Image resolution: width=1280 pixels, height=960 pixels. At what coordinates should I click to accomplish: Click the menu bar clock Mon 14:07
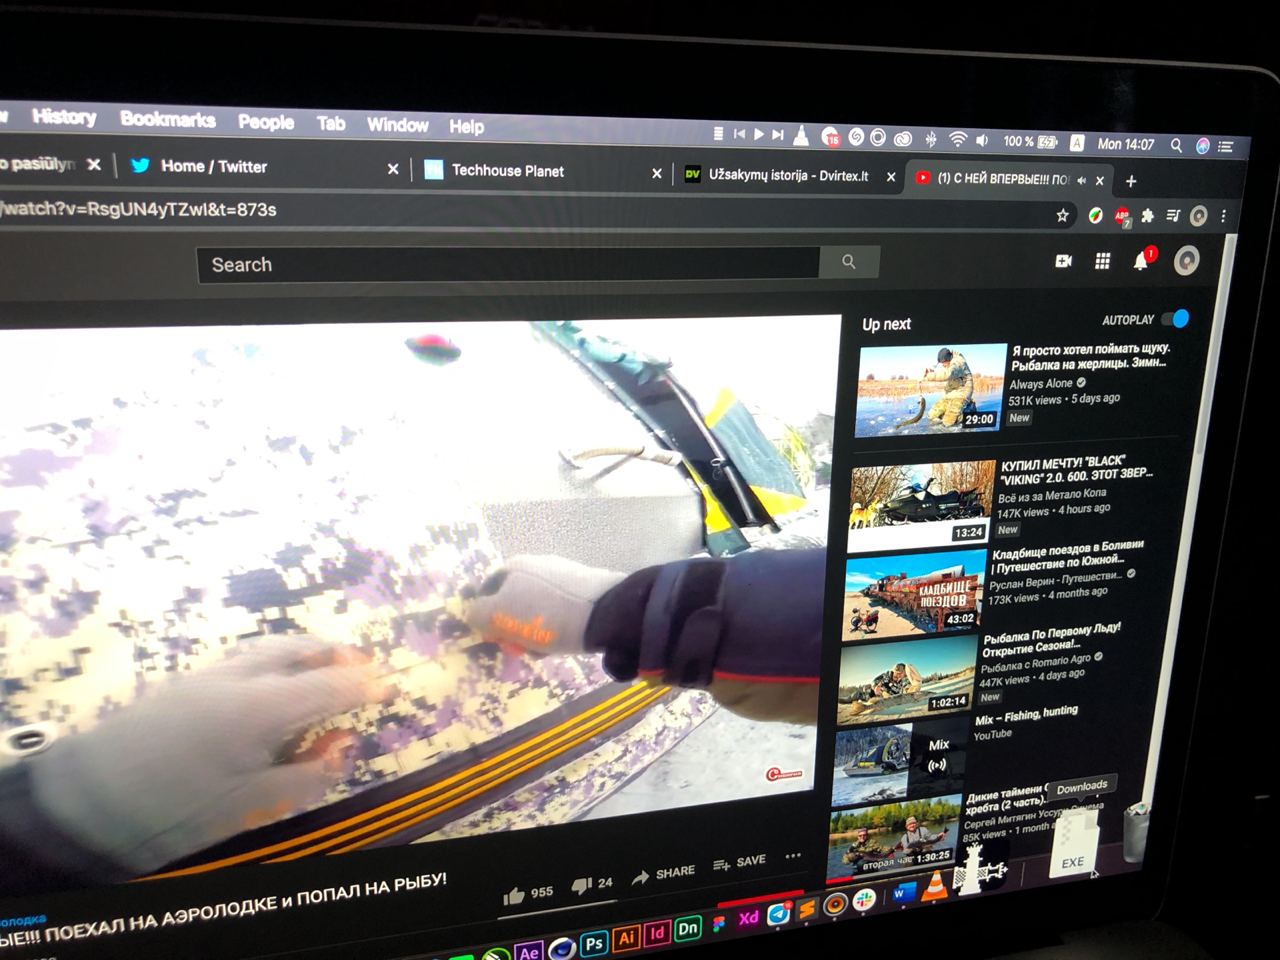[1126, 144]
